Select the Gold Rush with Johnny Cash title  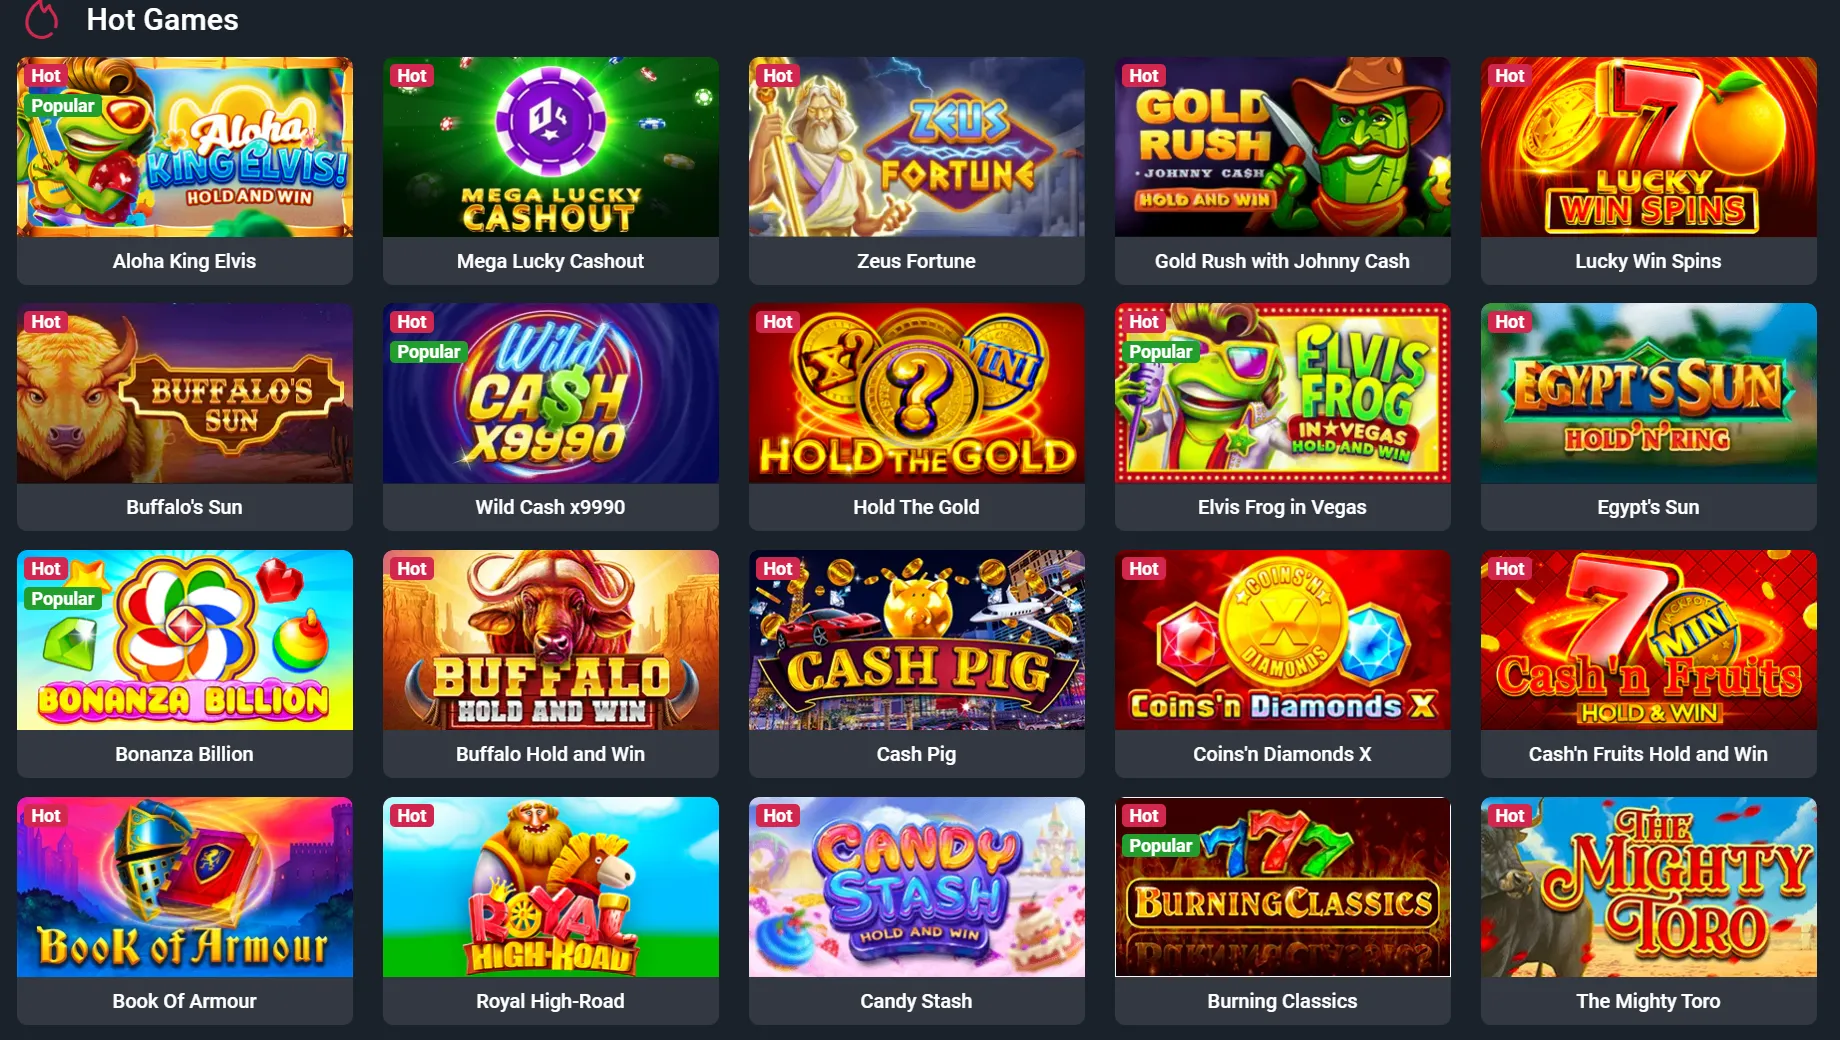(1282, 261)
